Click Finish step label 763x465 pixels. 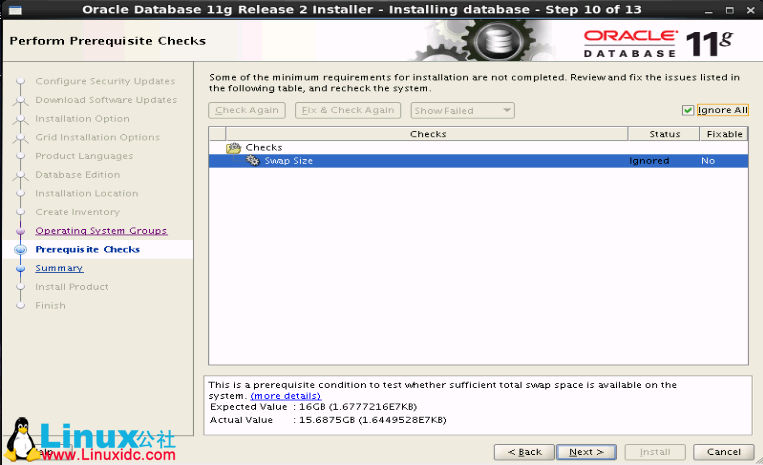point(50,305)
